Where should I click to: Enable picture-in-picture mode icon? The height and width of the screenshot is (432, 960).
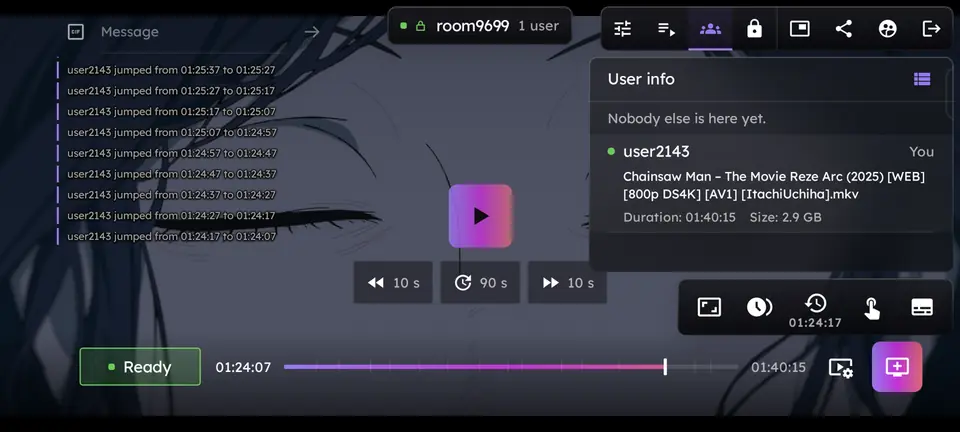coord(800,29)
